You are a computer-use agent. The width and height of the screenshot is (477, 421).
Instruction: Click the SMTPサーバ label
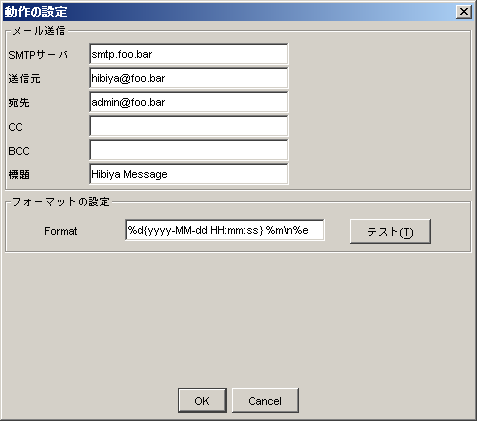(x=38, y=55)
